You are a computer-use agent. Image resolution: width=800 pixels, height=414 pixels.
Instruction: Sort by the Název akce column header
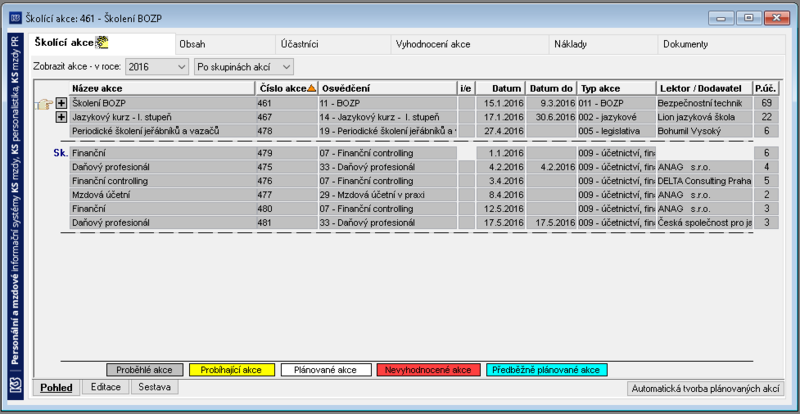pyautogui.click(x=162, y=88)
